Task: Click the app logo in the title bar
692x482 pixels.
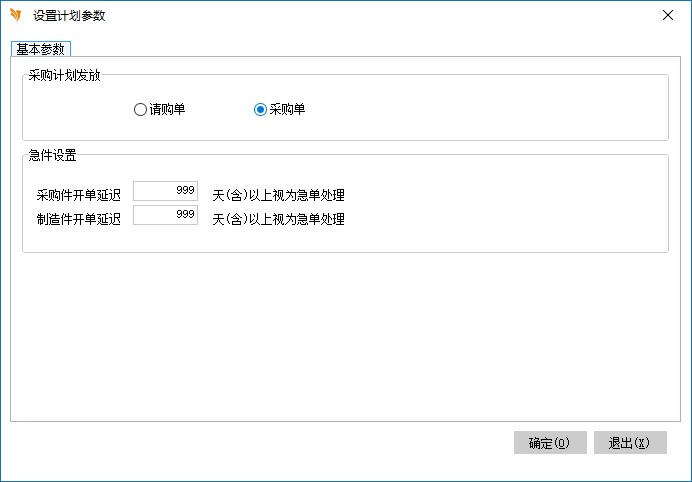Action: point(15,16)
